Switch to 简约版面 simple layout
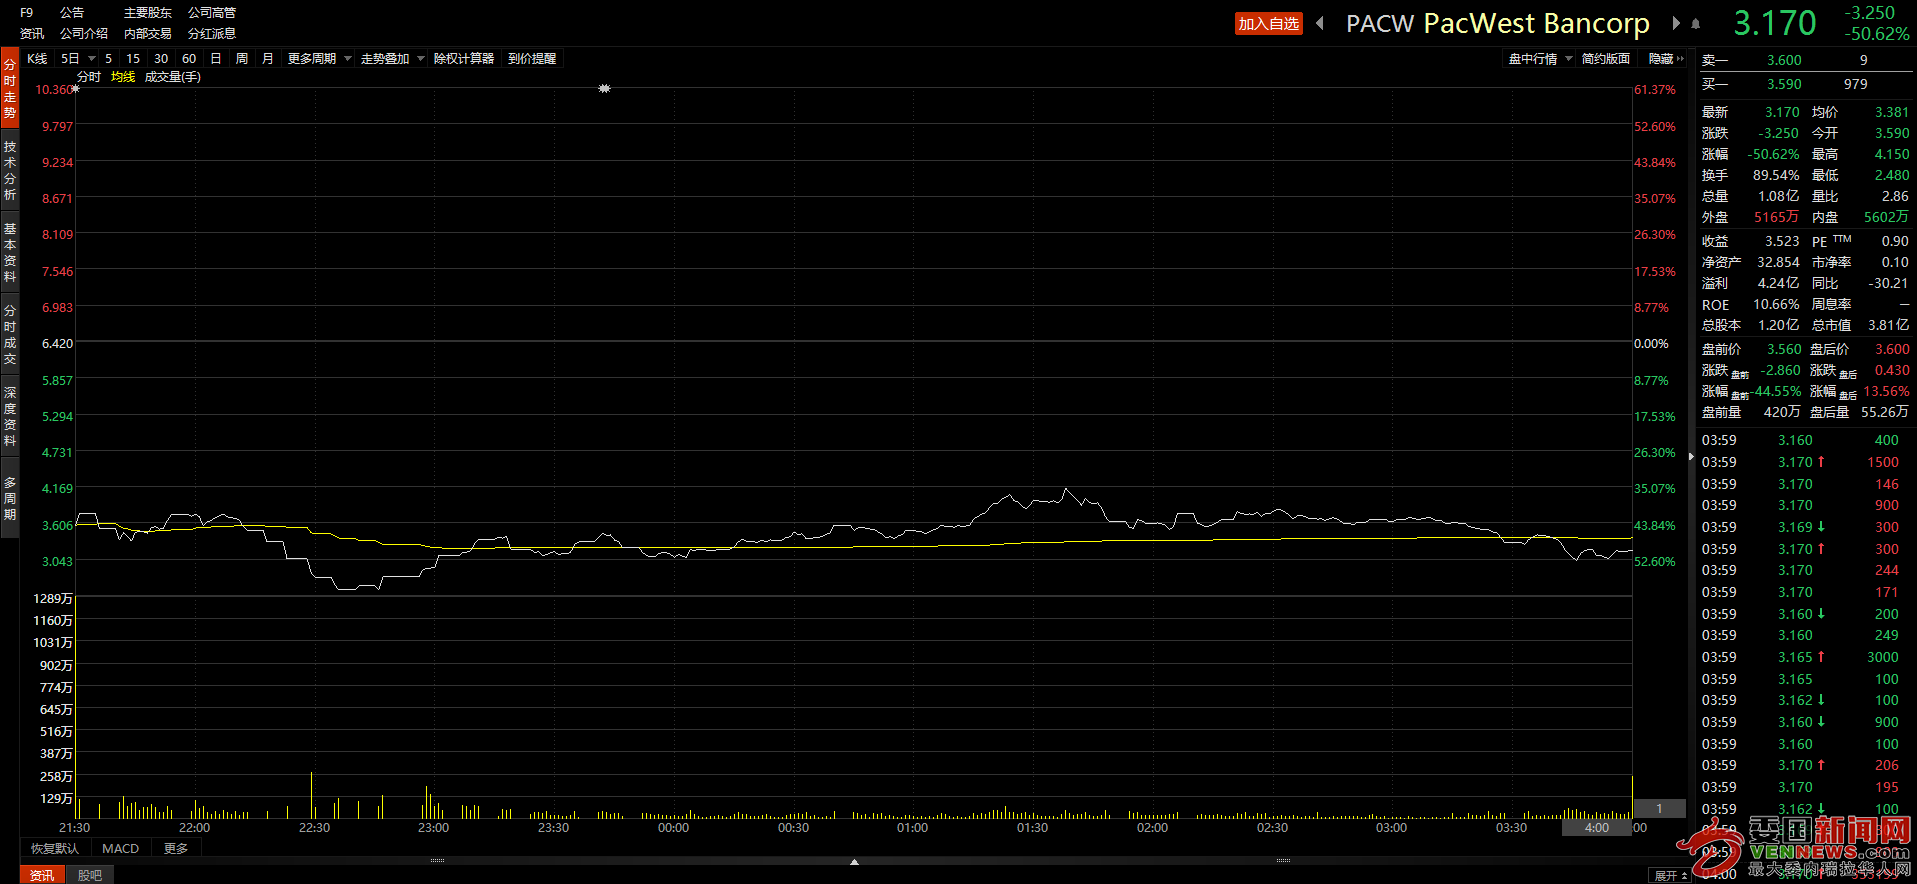The width and height of the screenshot is (1917, 884). [x=1606, y=59]
